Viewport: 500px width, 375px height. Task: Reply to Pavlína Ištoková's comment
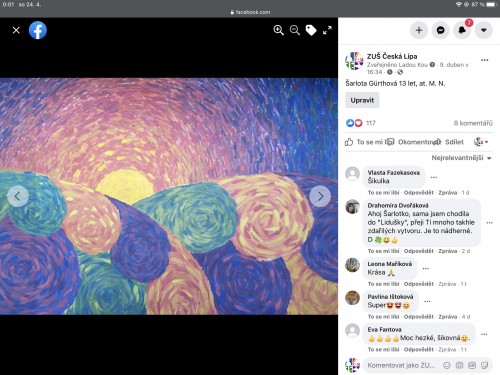click(419, 317)
